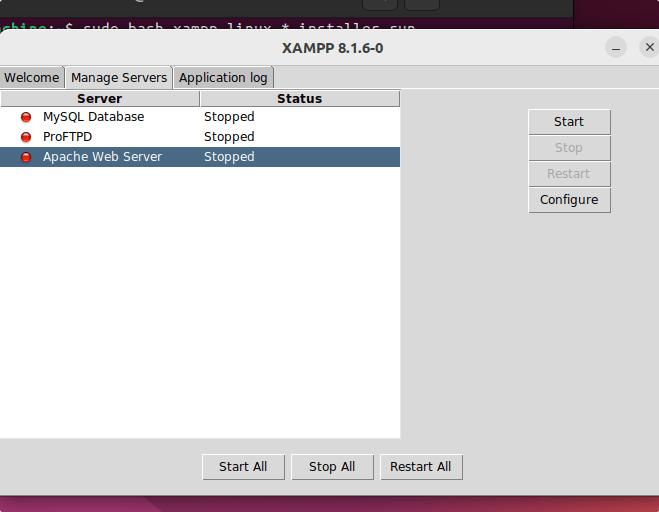Click red status icon beside MySQL Database
The image size is (659, 512).
coord(26,117)
